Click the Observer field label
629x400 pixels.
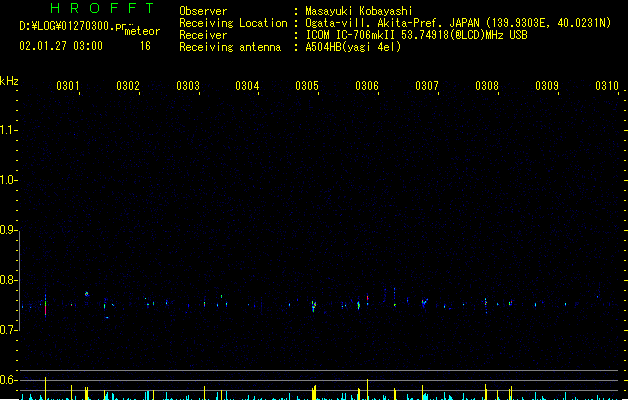203,11
